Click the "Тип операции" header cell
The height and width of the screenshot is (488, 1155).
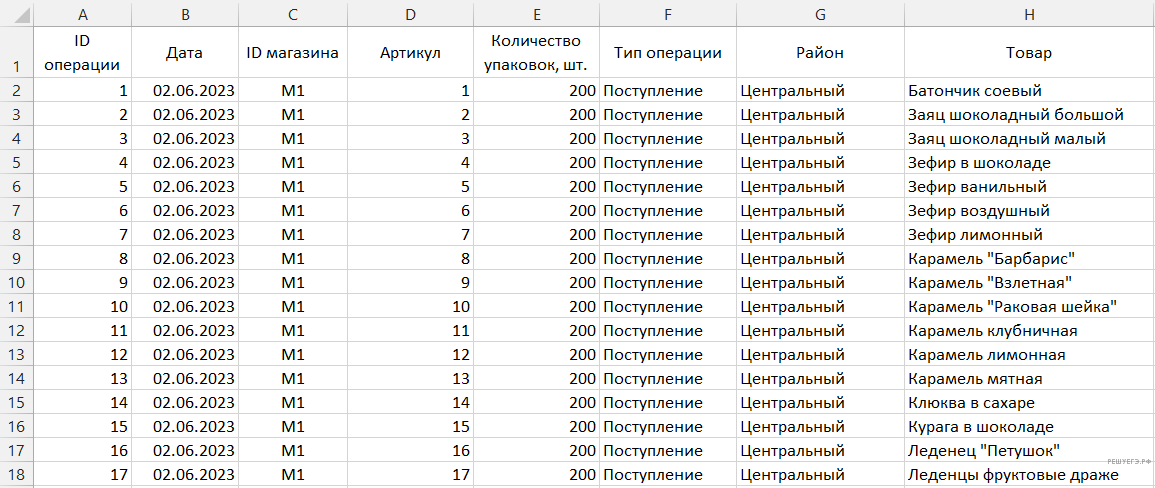point(667,53)
